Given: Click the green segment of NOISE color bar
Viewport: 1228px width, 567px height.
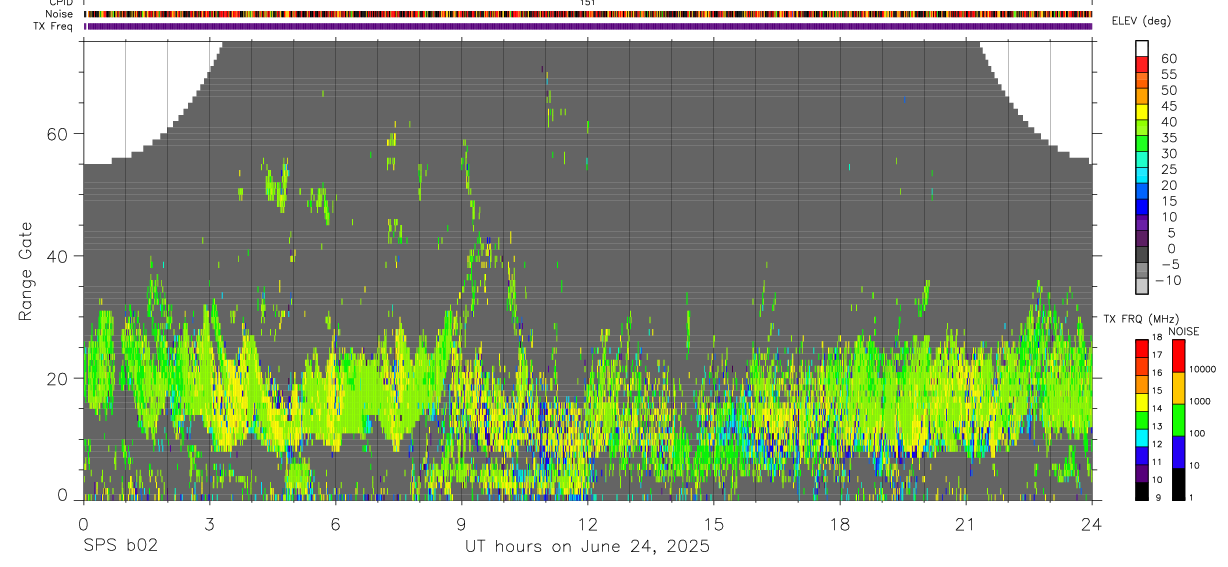Looking at the screenshot, I should coord(1178,420).
